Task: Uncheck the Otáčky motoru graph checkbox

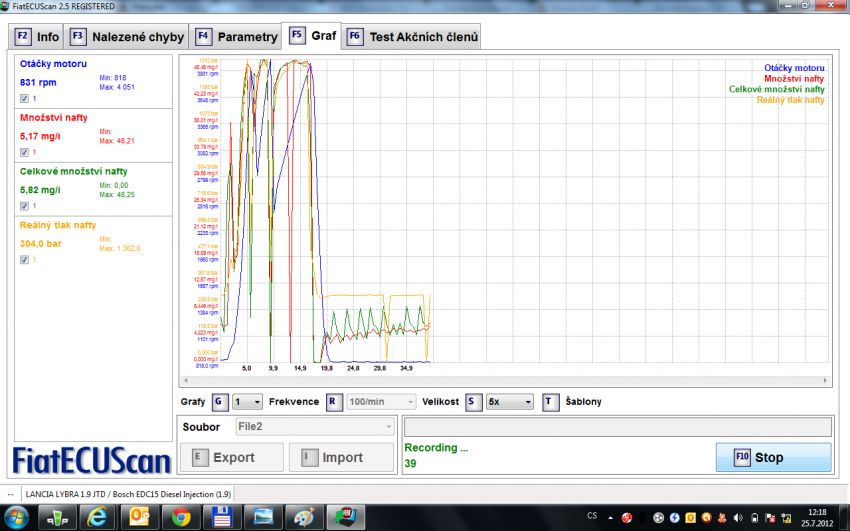Action: [24, 99]
